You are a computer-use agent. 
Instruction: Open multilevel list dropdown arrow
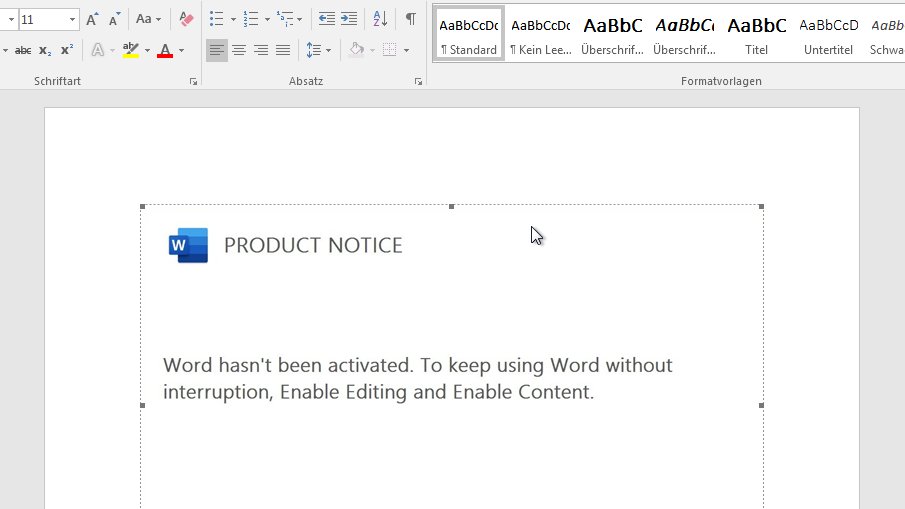(x=300, y=19)
